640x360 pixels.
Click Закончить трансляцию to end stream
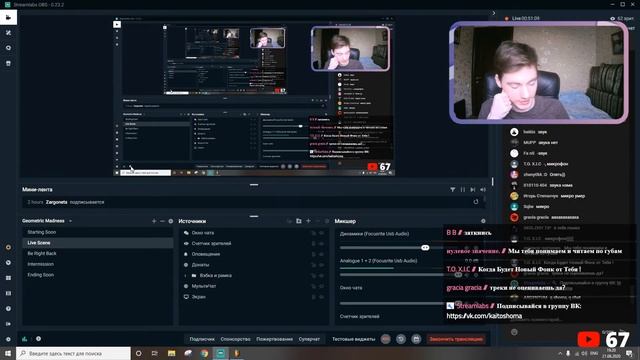tap(456, 339)
